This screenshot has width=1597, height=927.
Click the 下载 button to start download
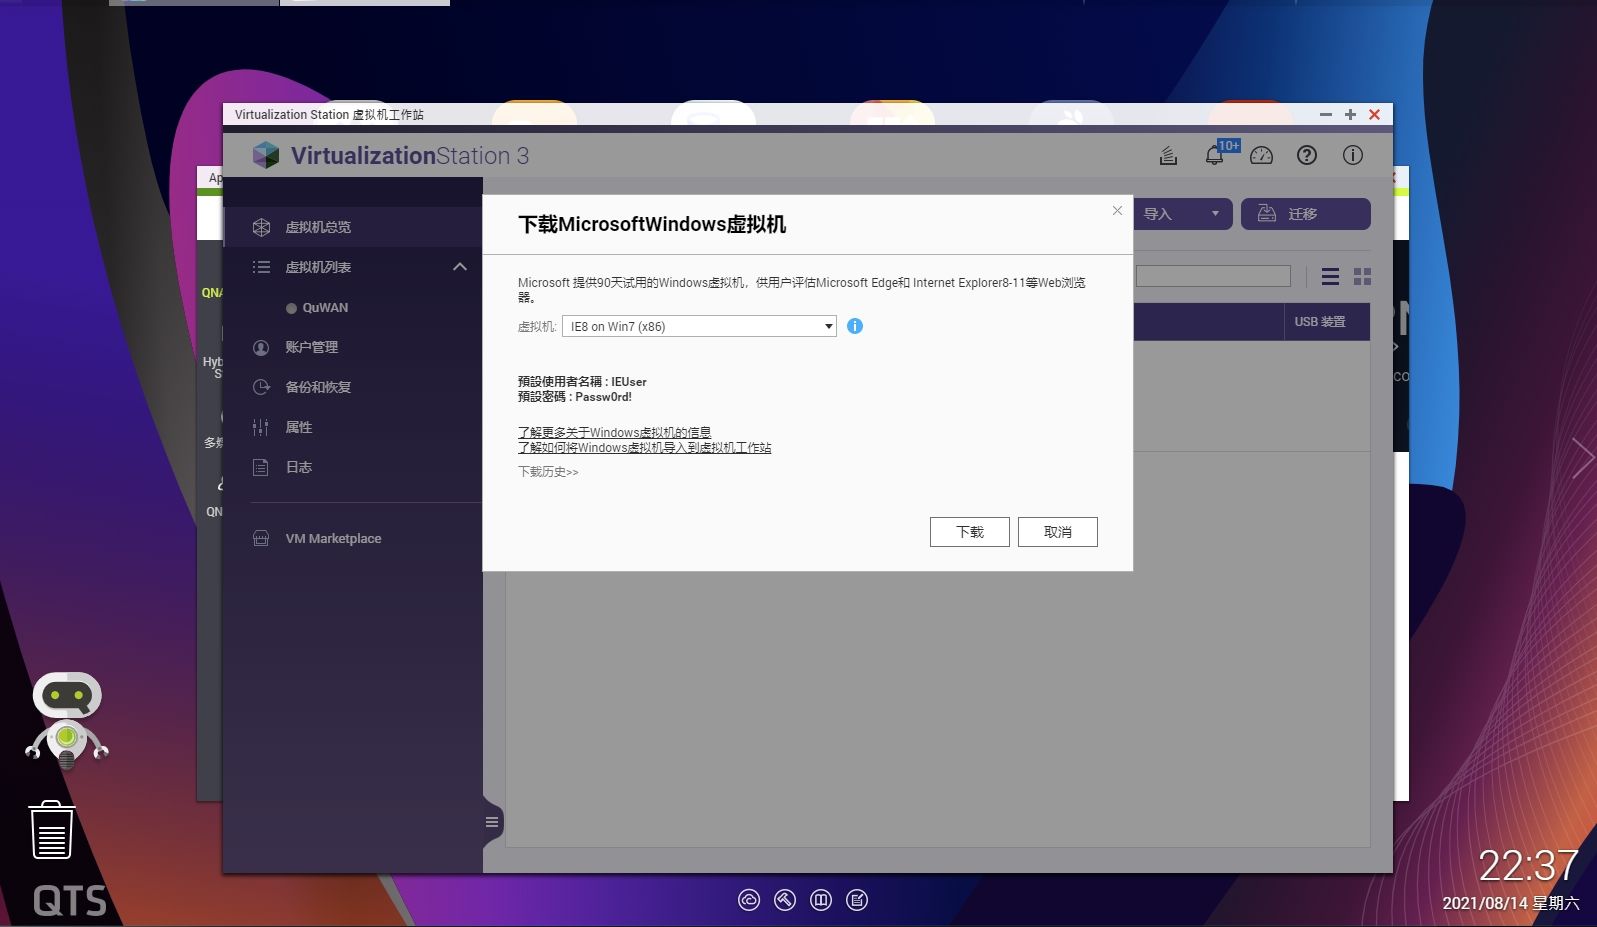point(969,532)
